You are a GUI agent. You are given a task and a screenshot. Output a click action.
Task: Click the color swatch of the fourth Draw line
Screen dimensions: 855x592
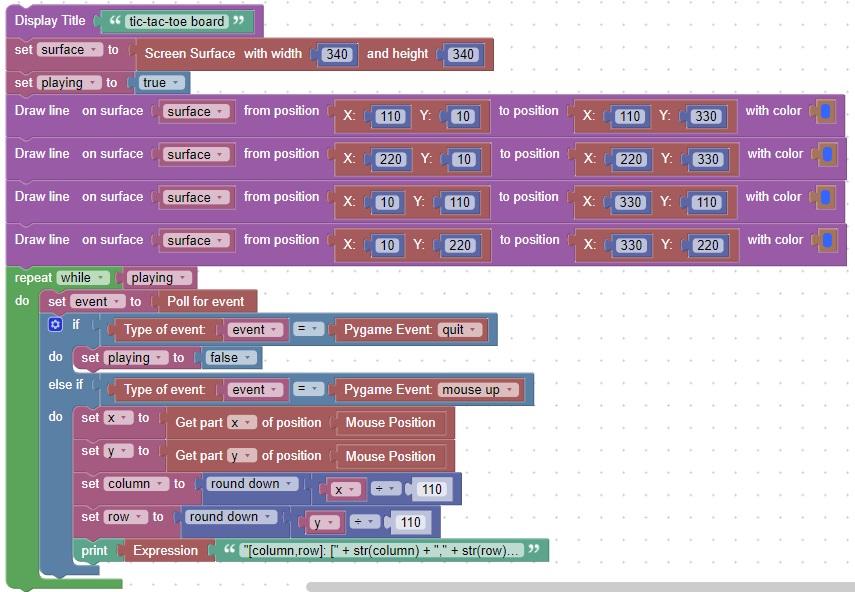point(826,240)
